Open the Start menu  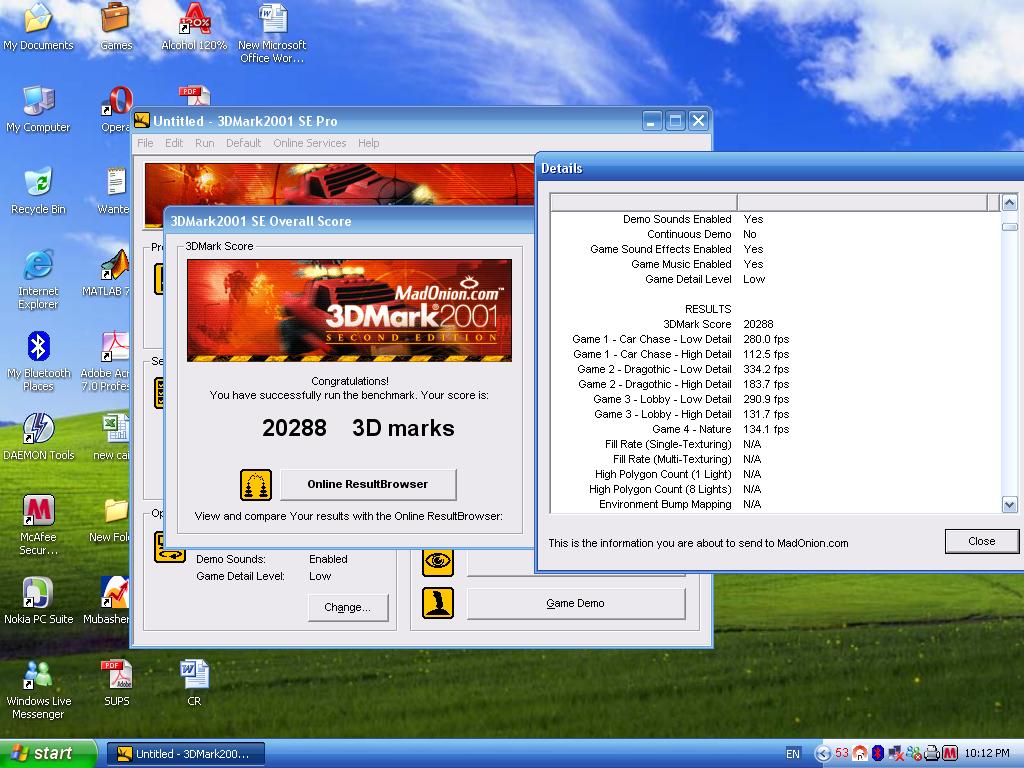tap(47, 754)
